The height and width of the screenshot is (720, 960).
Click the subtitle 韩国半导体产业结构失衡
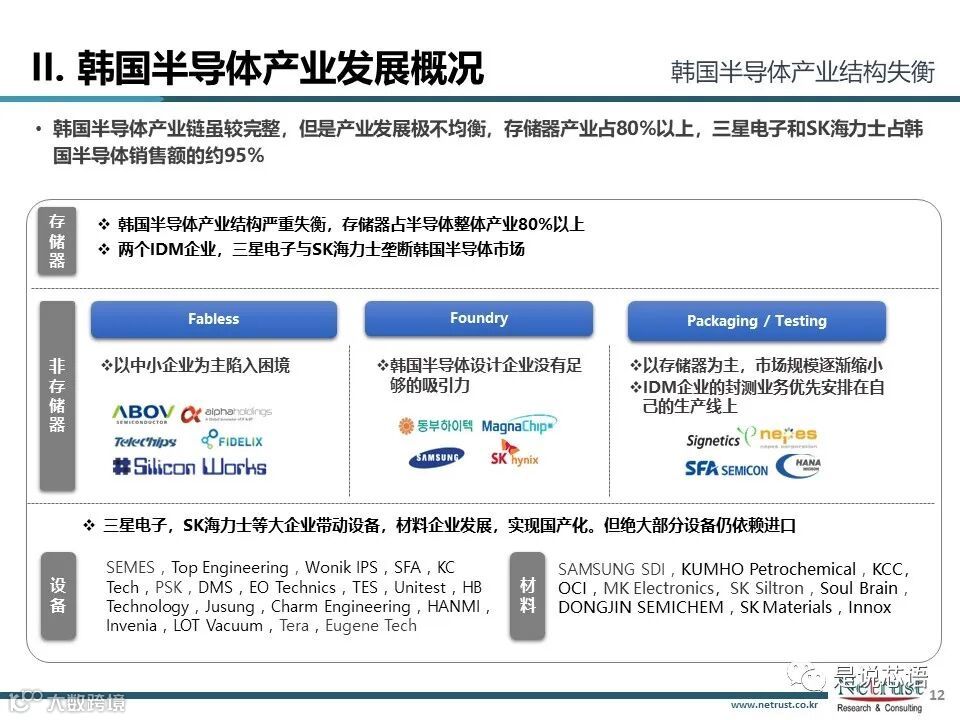[x=803, y=72]
